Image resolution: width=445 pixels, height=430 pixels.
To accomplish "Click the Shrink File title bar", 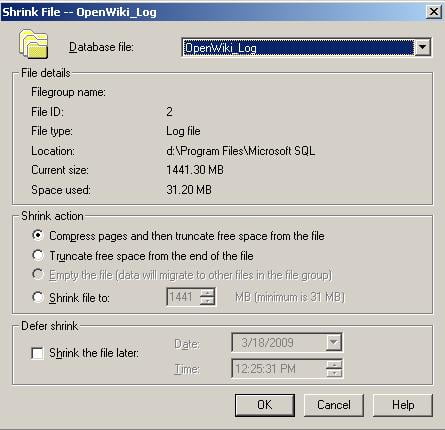I will coord(213,12).
